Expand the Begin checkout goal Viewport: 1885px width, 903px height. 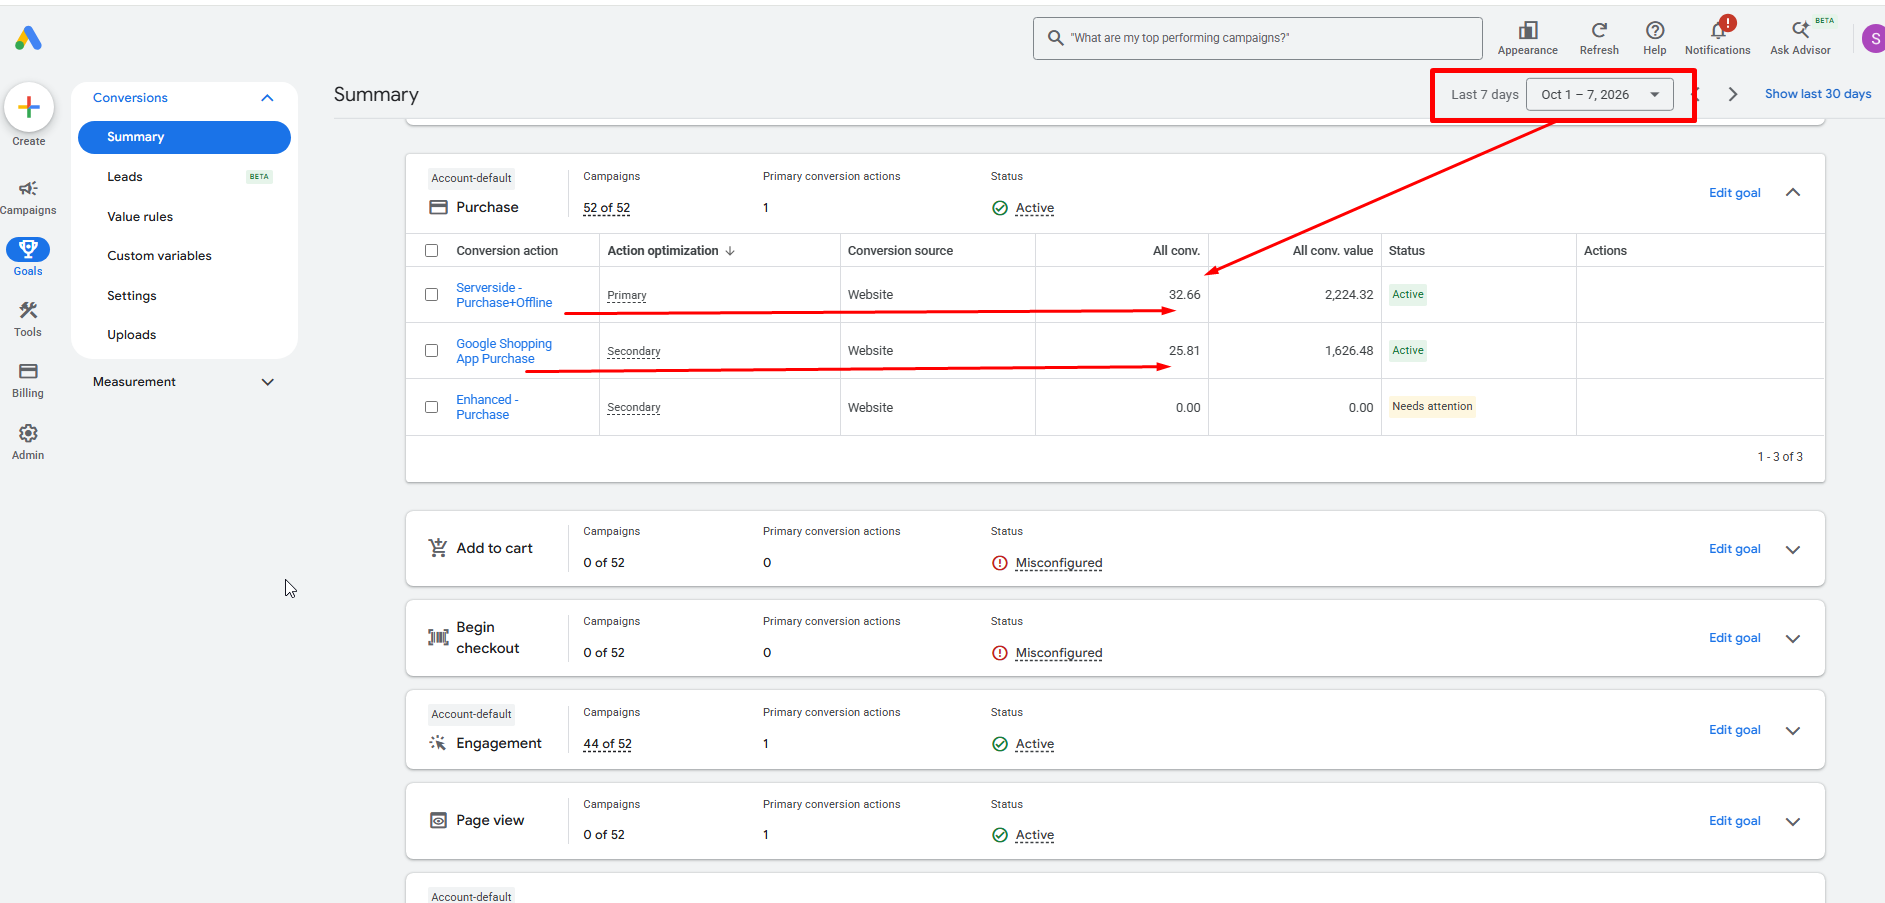pos(1793,638)
